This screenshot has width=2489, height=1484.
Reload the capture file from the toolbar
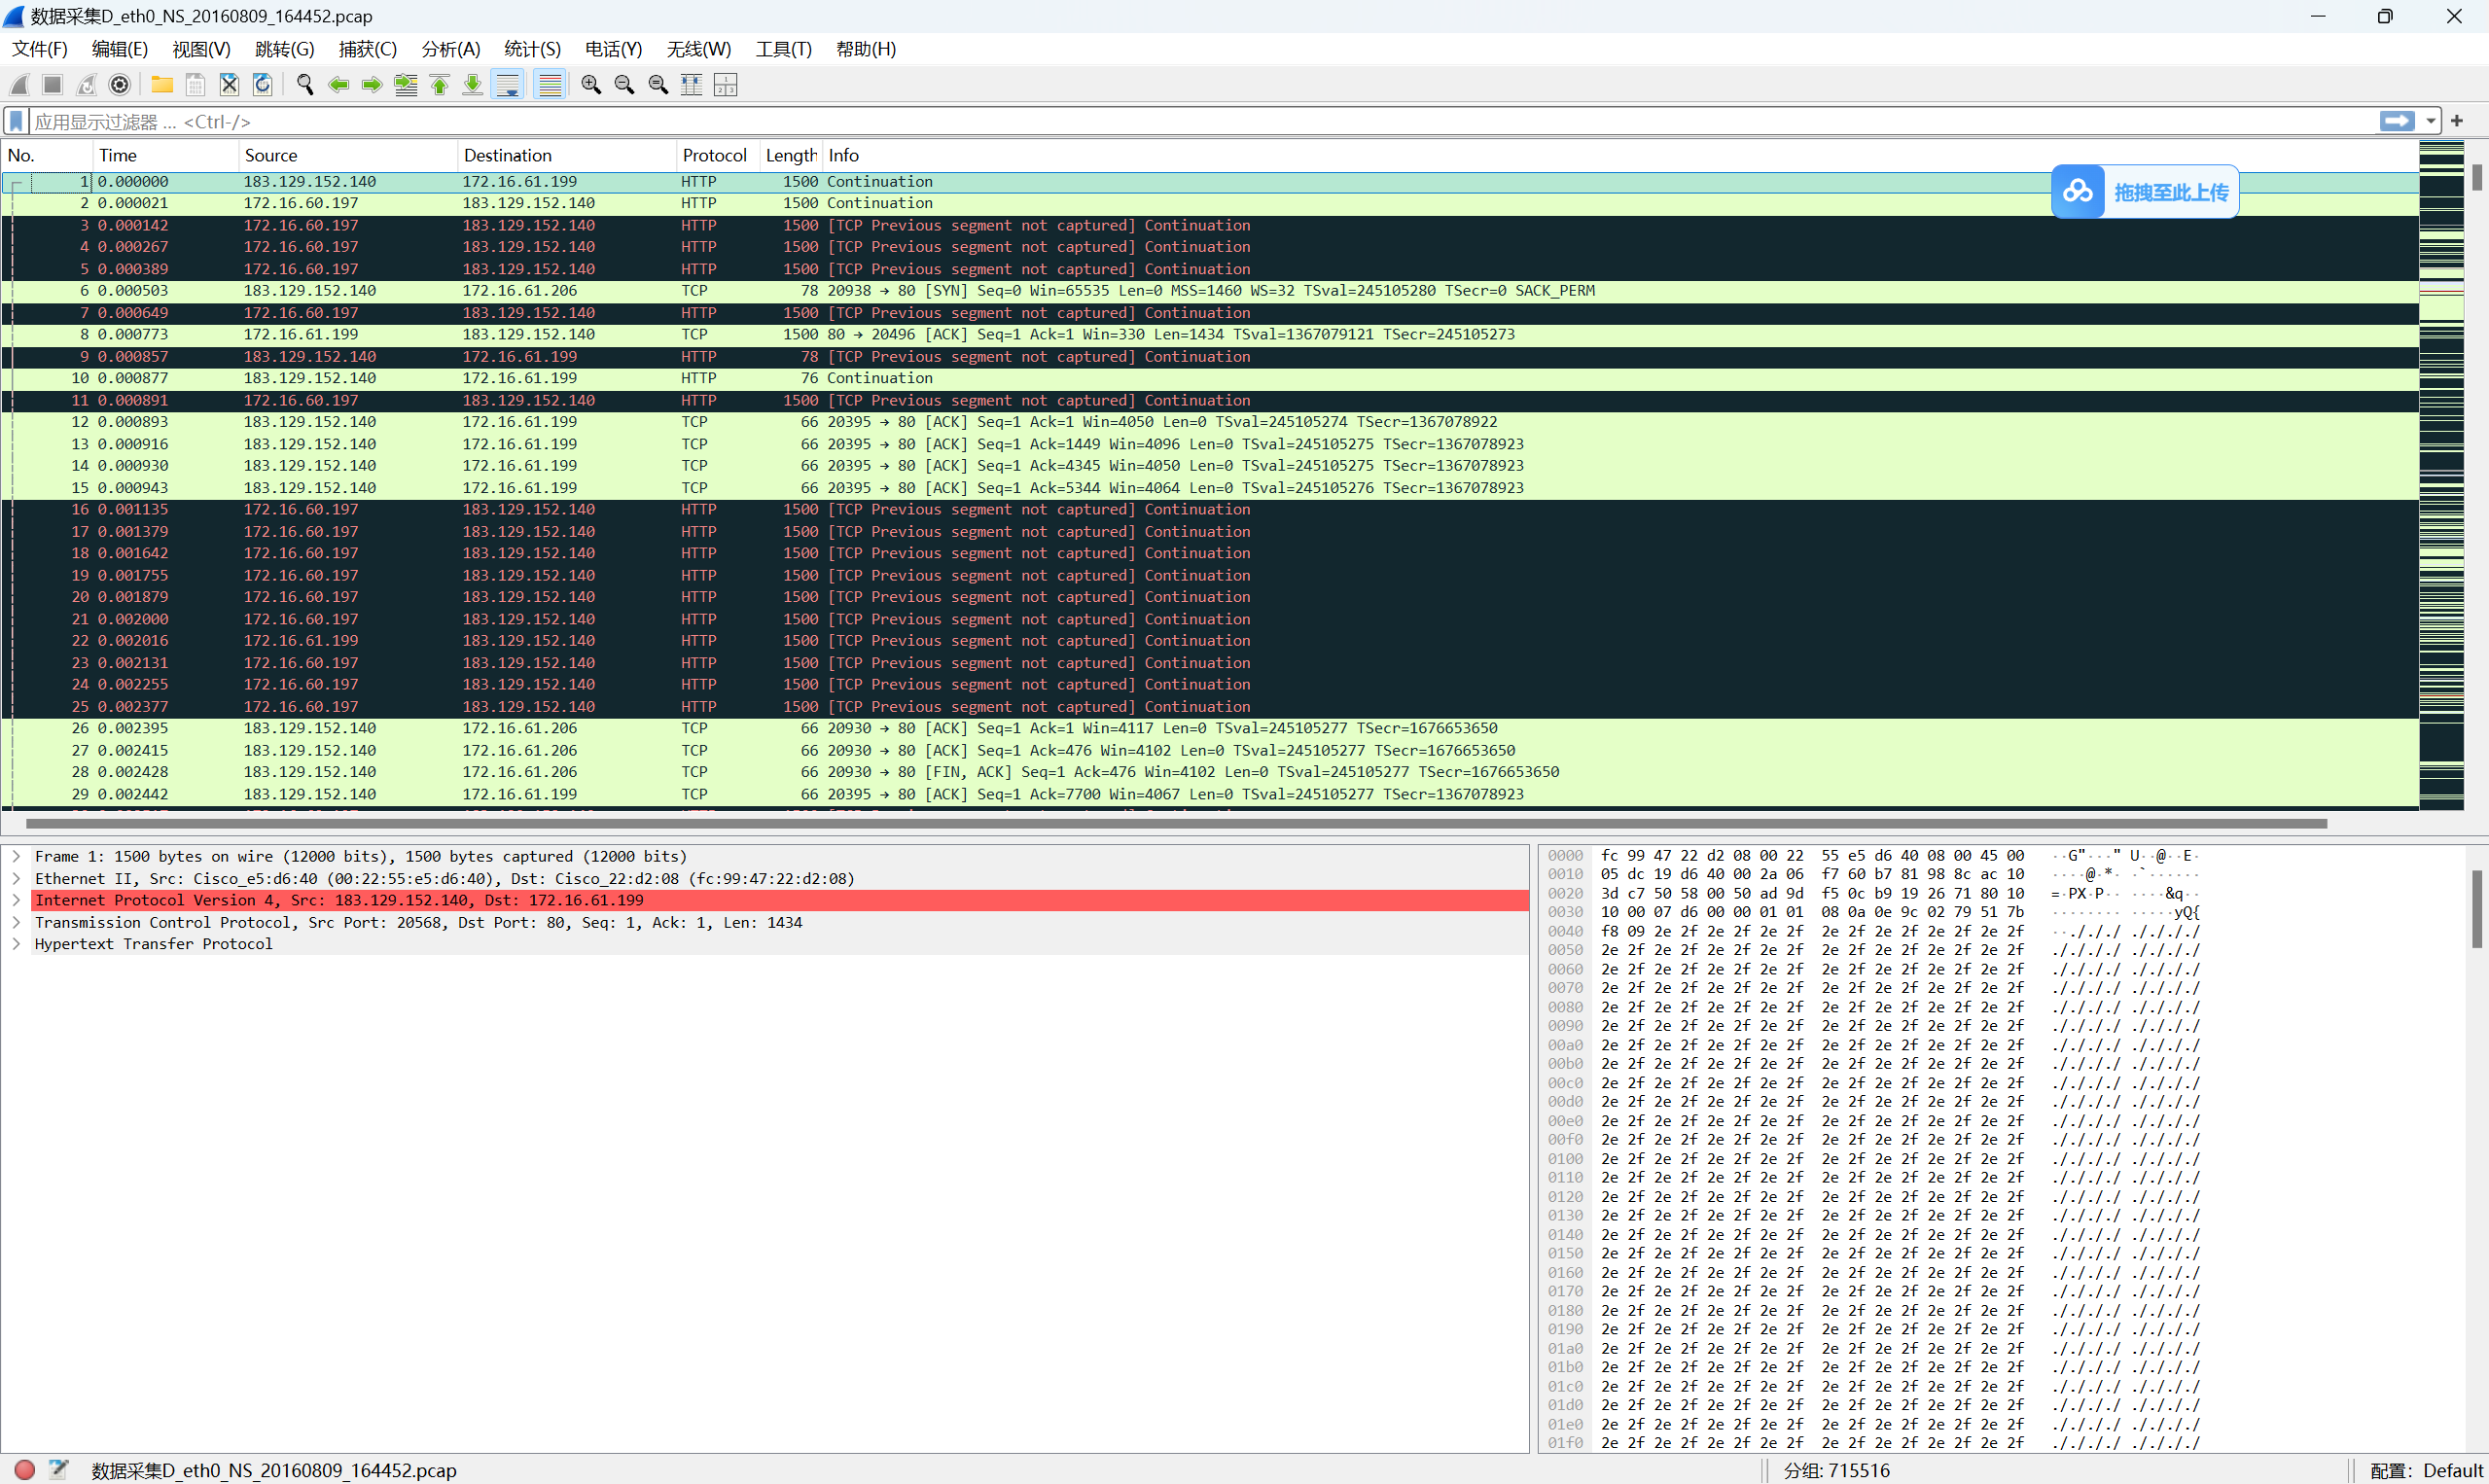263,85
